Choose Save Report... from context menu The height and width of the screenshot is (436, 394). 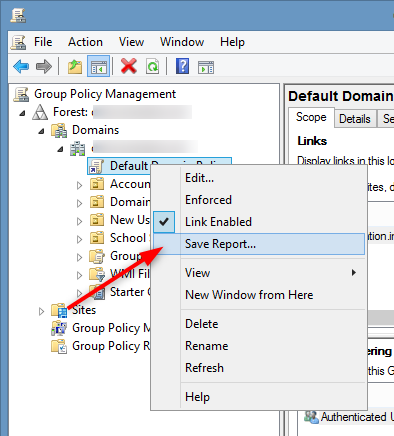(259, 244)
